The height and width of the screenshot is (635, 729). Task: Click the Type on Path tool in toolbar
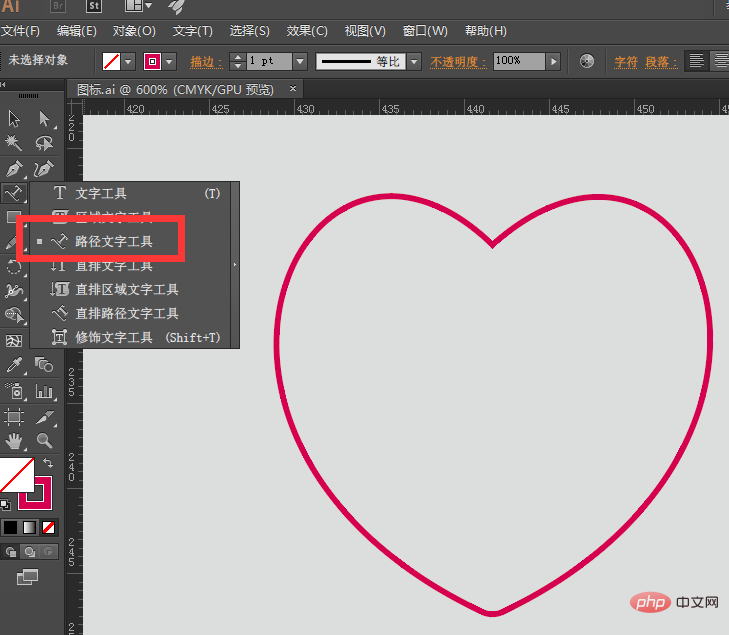click(x=14, y=193)
